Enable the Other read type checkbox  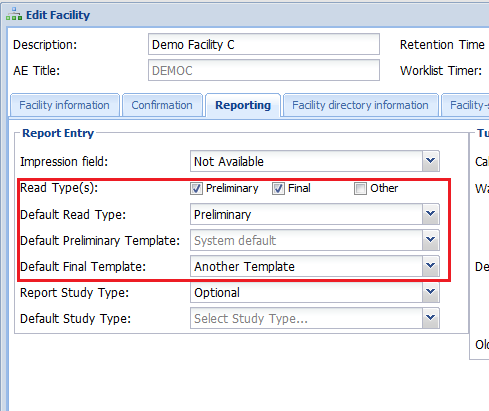click(x=360, y=188)
